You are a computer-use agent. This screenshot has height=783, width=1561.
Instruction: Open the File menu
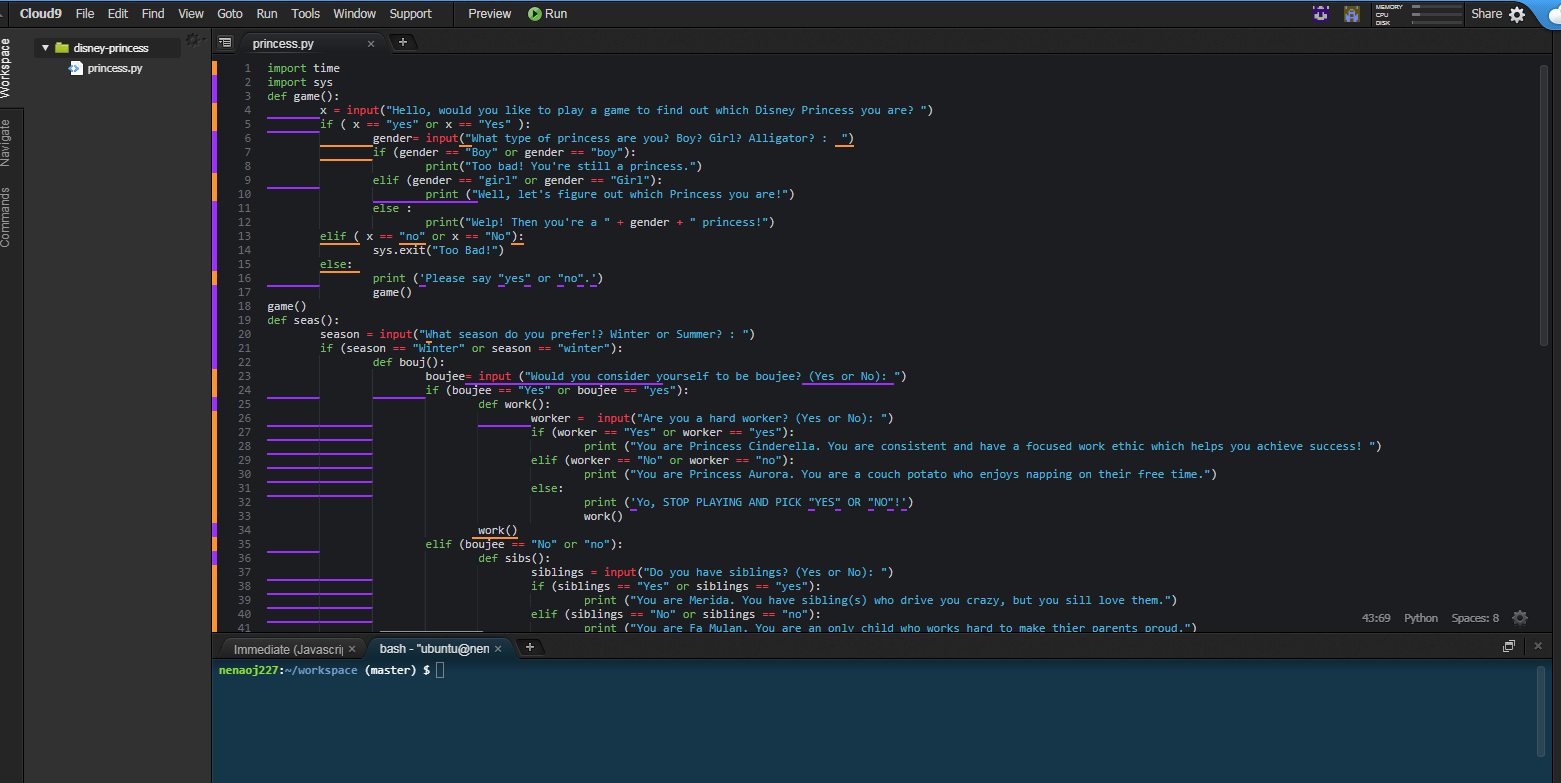tap(85, 14)
